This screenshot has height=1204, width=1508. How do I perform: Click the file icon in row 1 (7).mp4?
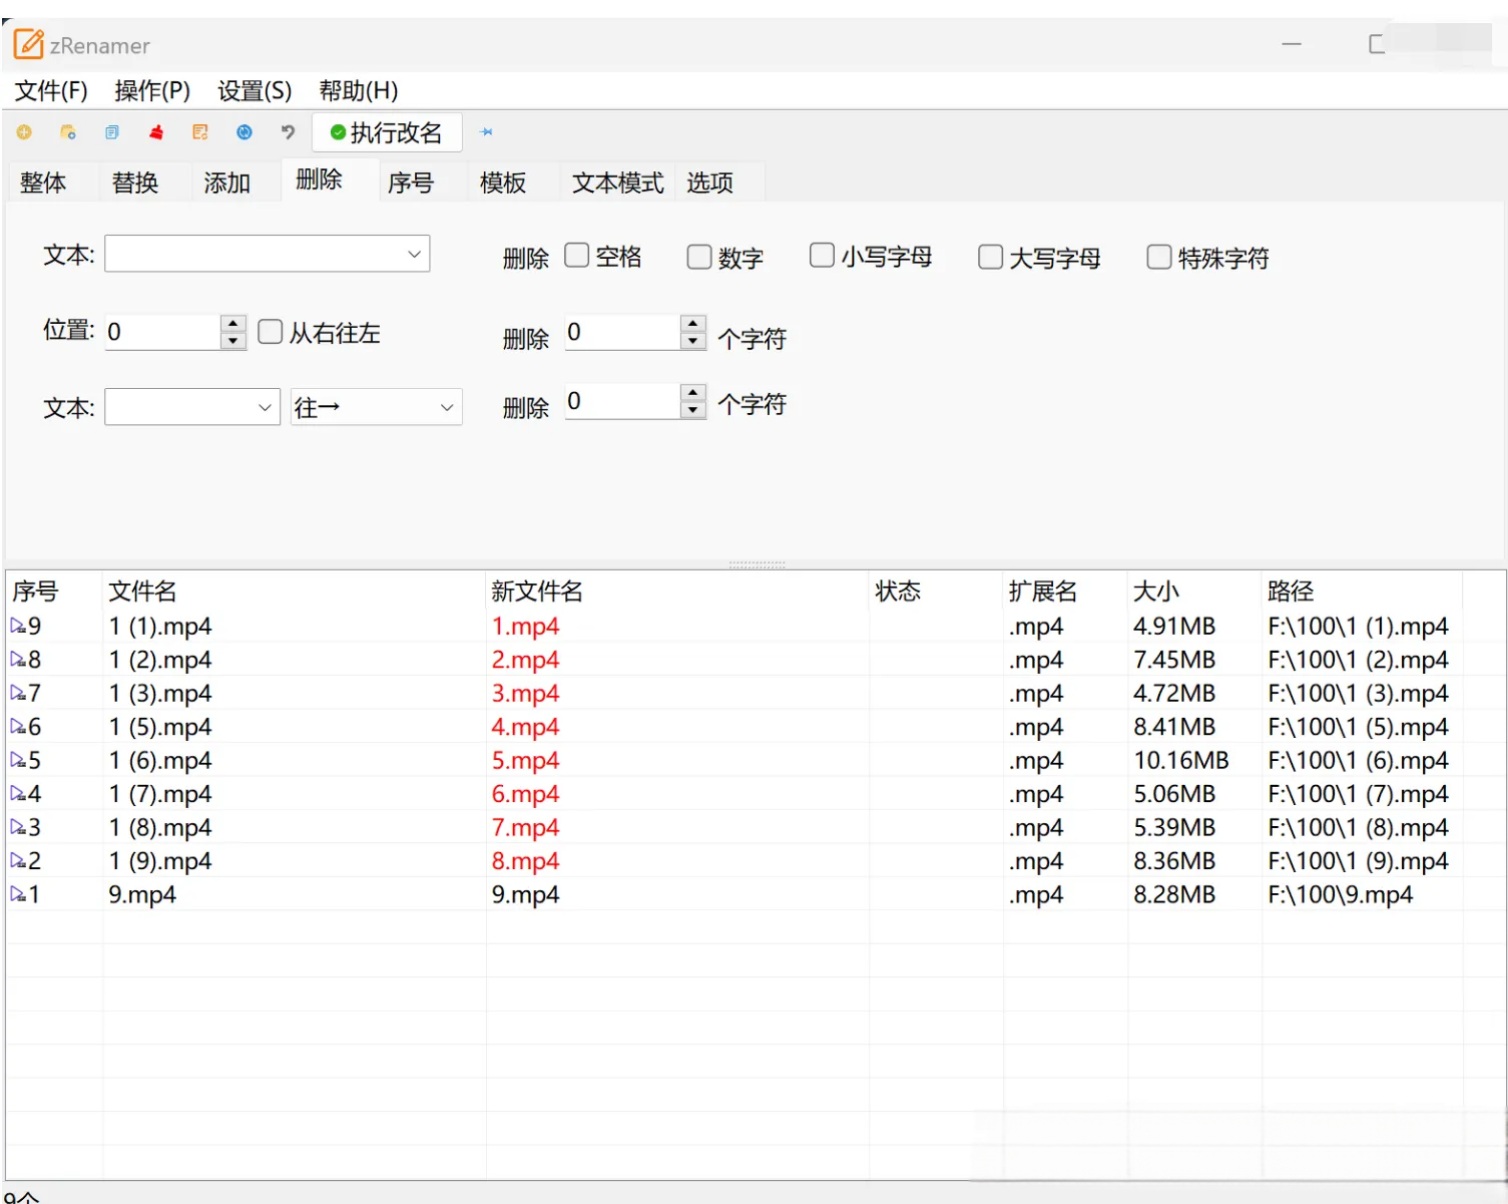(18, 794)
